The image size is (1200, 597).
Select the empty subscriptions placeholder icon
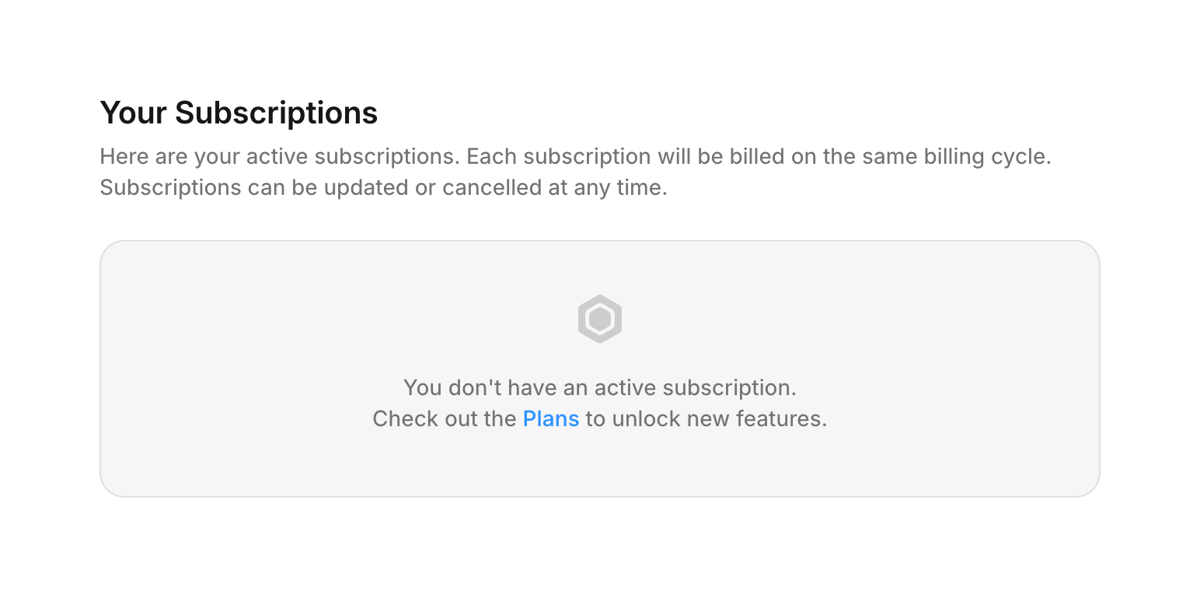(600, 319)
